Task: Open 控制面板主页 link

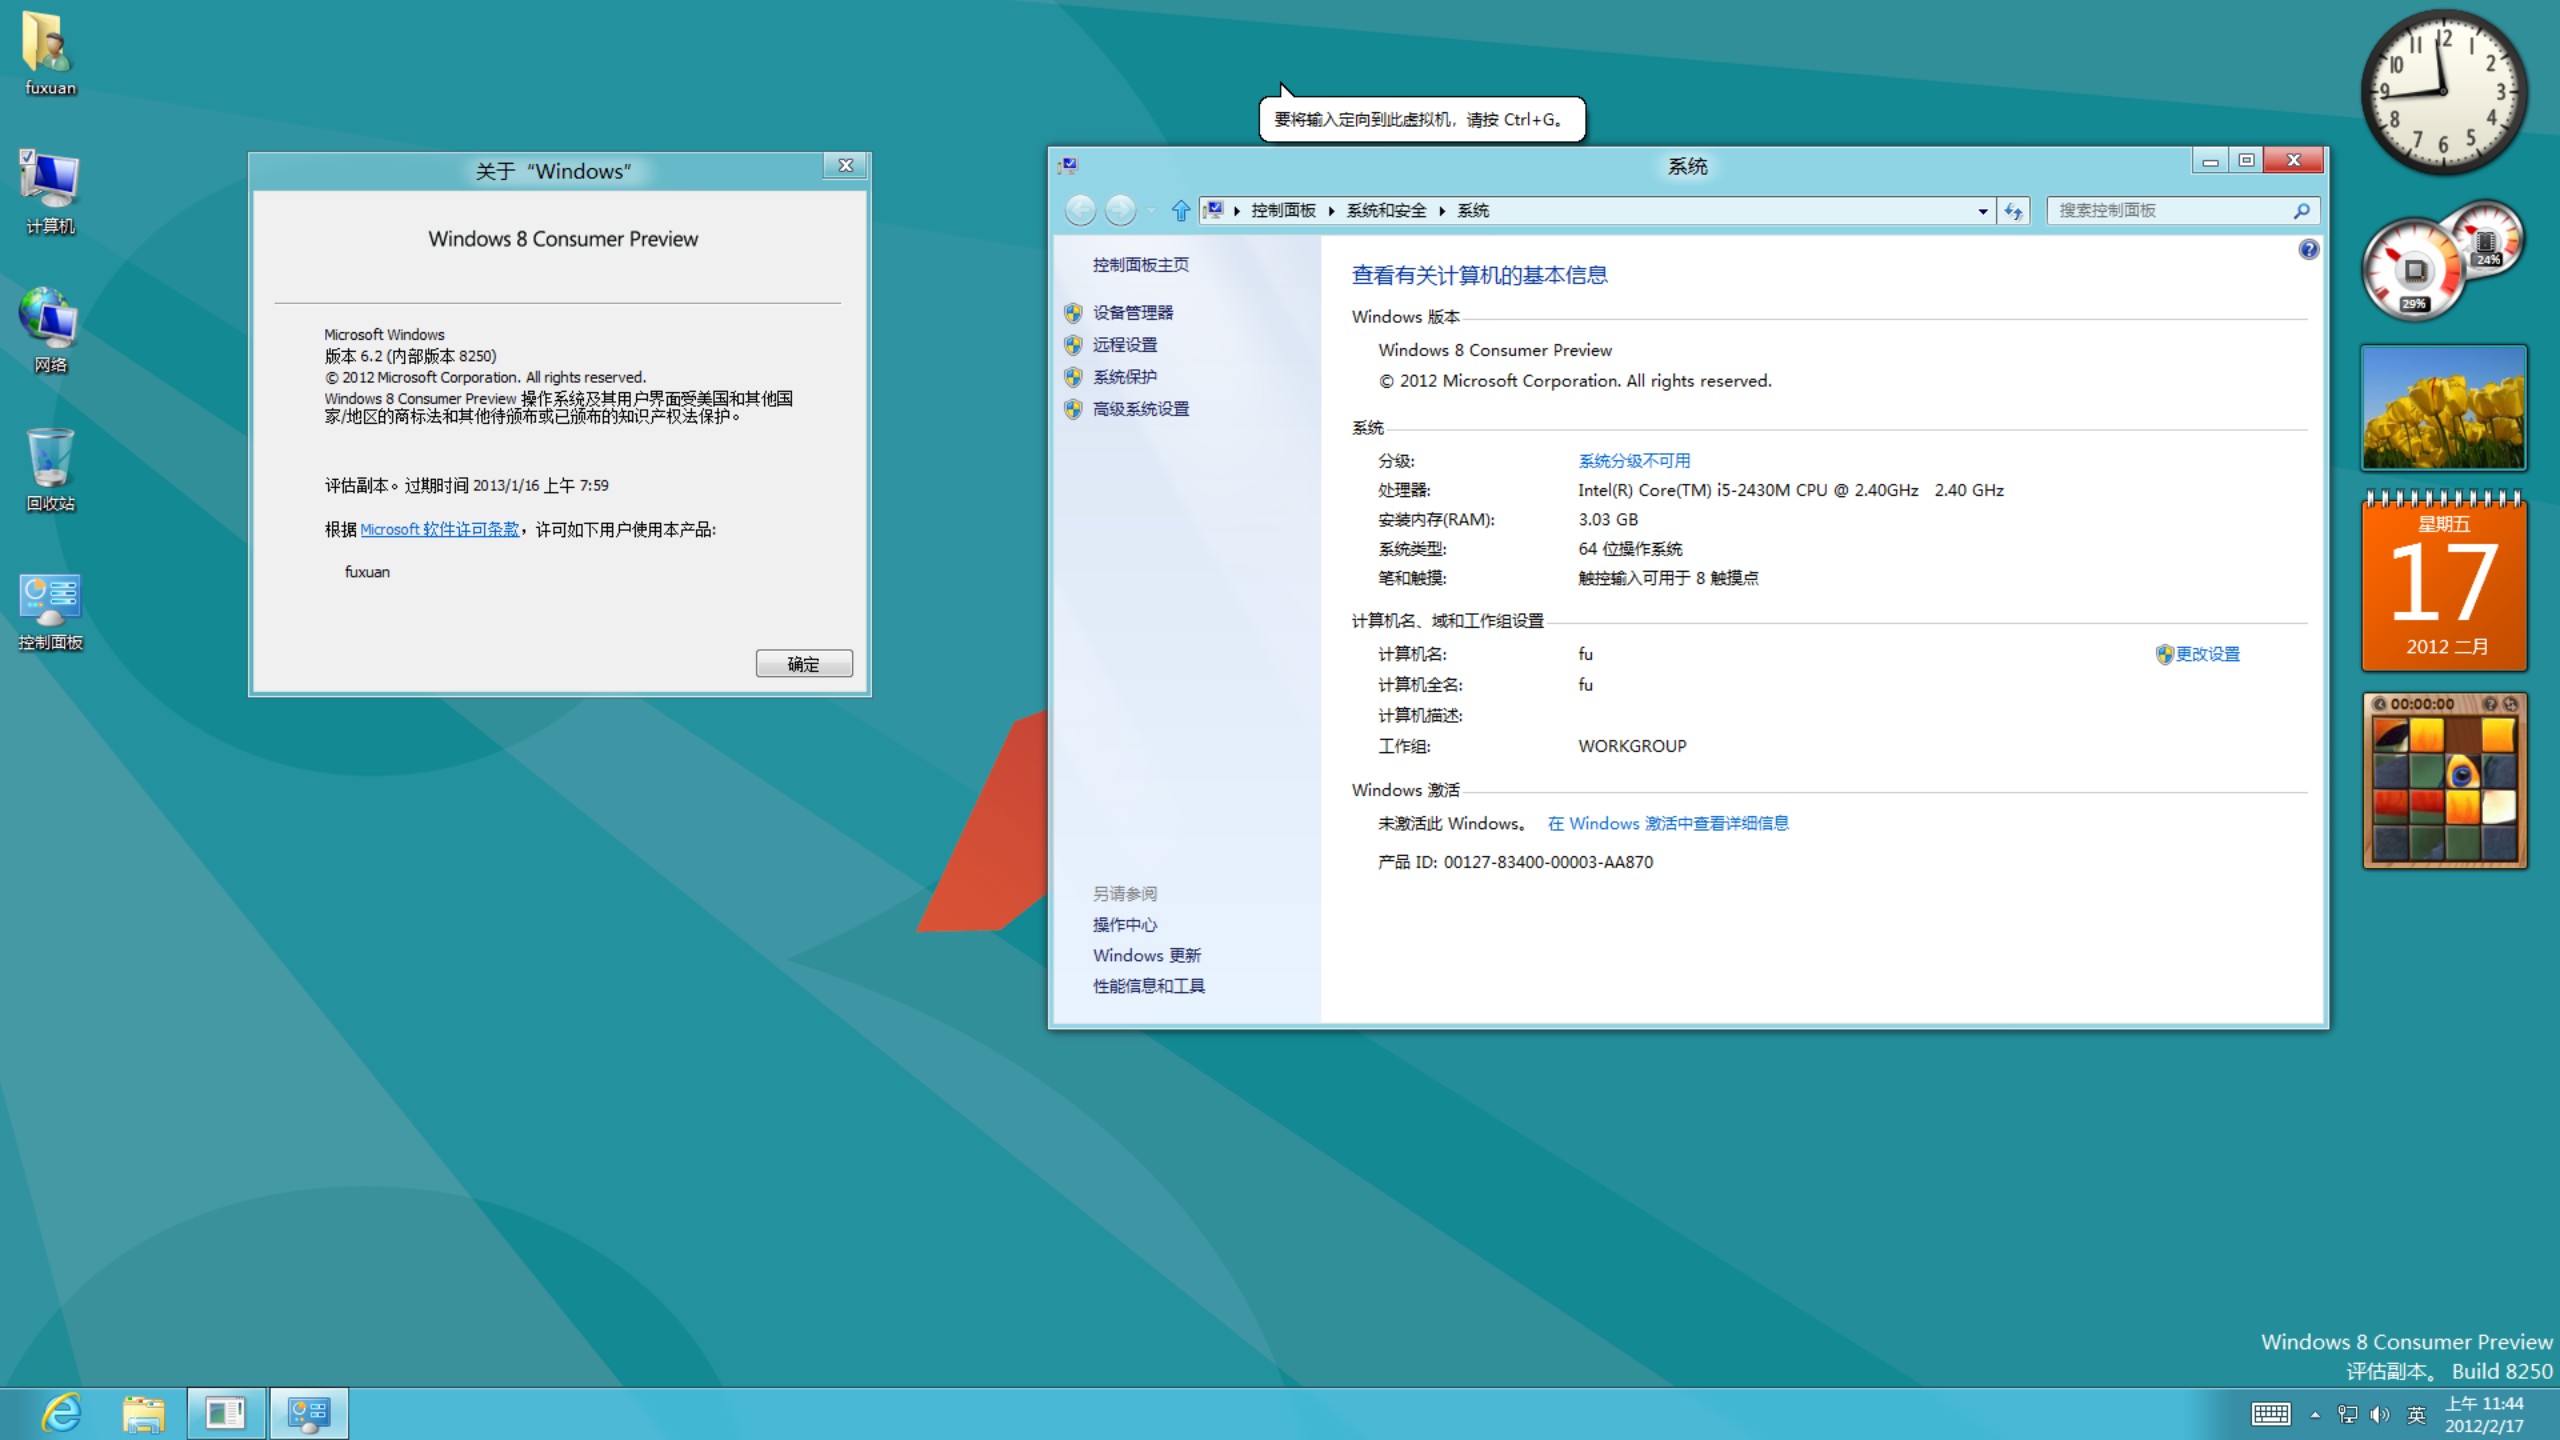Action: tap(1140, 265)
